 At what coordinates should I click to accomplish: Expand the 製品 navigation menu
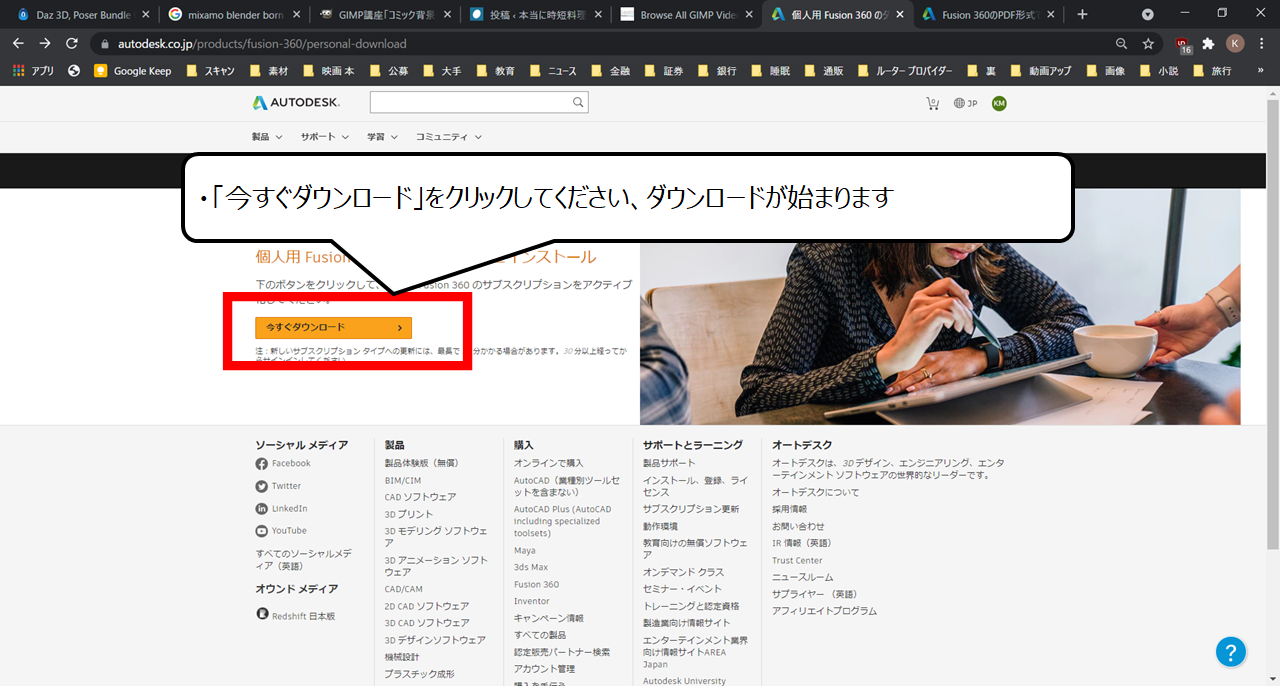(x=267, y=137)
